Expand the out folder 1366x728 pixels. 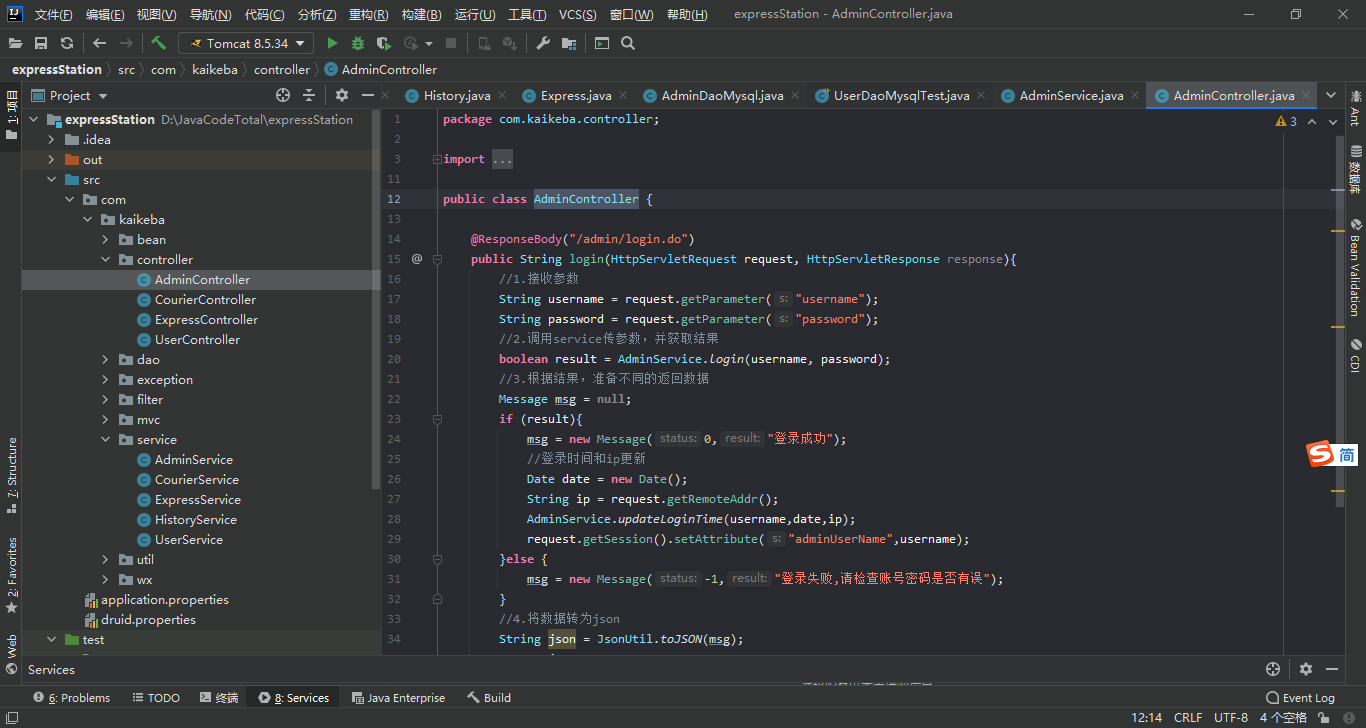click(52, 159)
